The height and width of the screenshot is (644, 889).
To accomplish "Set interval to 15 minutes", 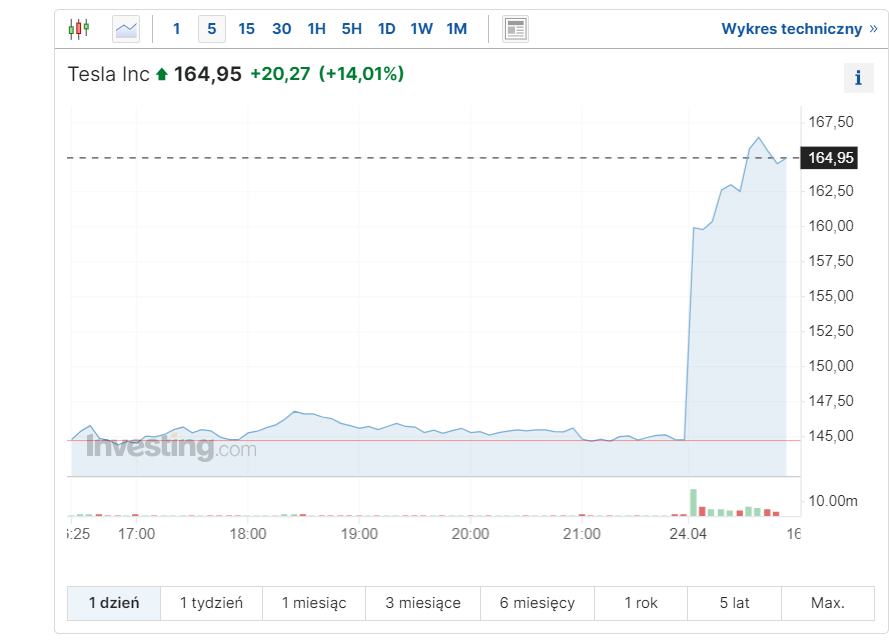I will 247,29.
